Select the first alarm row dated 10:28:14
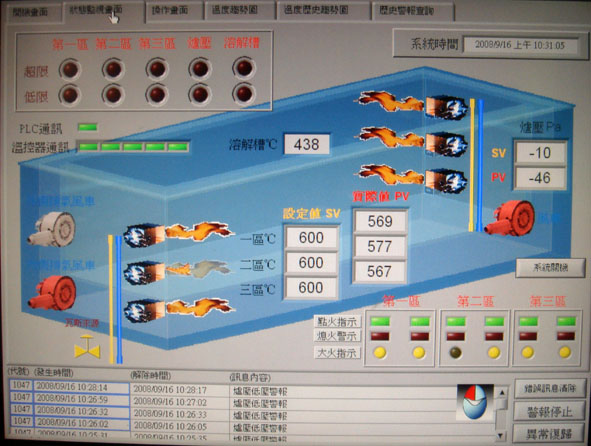591x446 pixels. point(251,389)
